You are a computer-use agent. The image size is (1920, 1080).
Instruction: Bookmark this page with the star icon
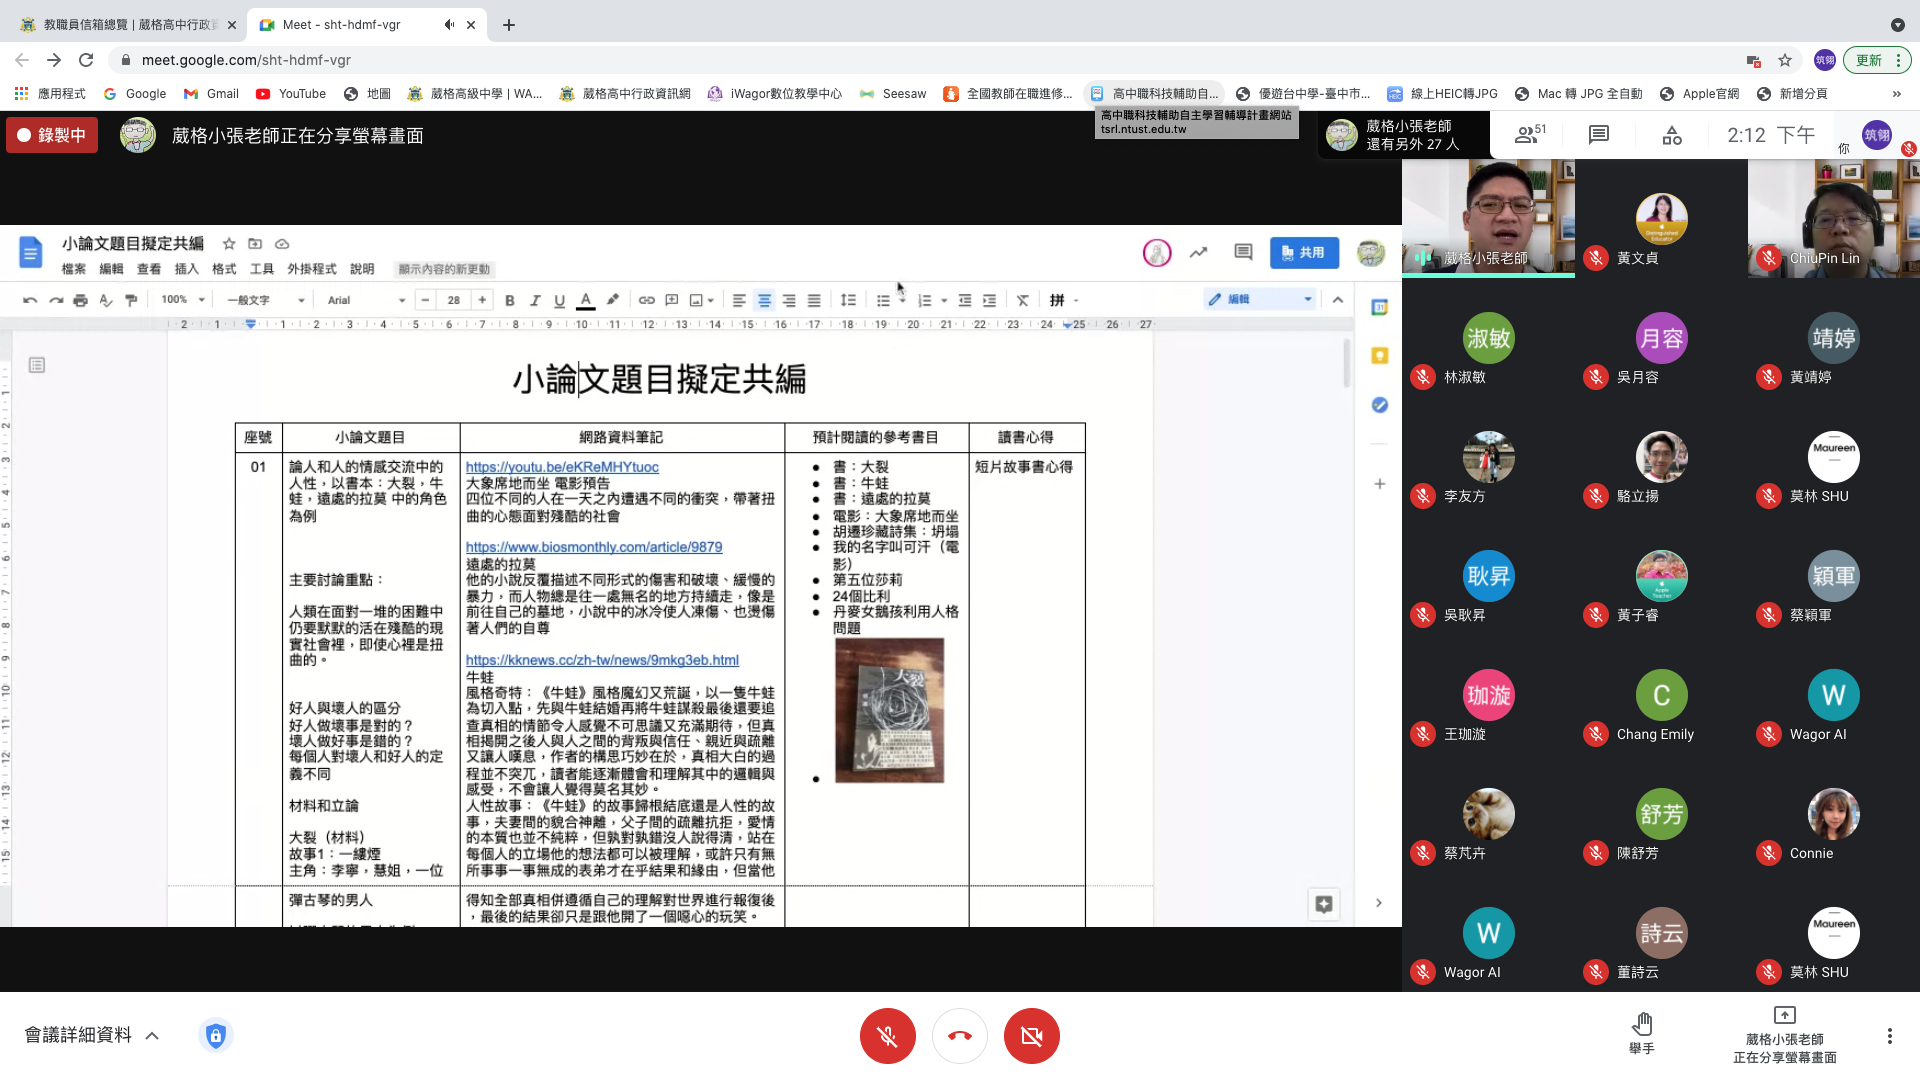1785,60
